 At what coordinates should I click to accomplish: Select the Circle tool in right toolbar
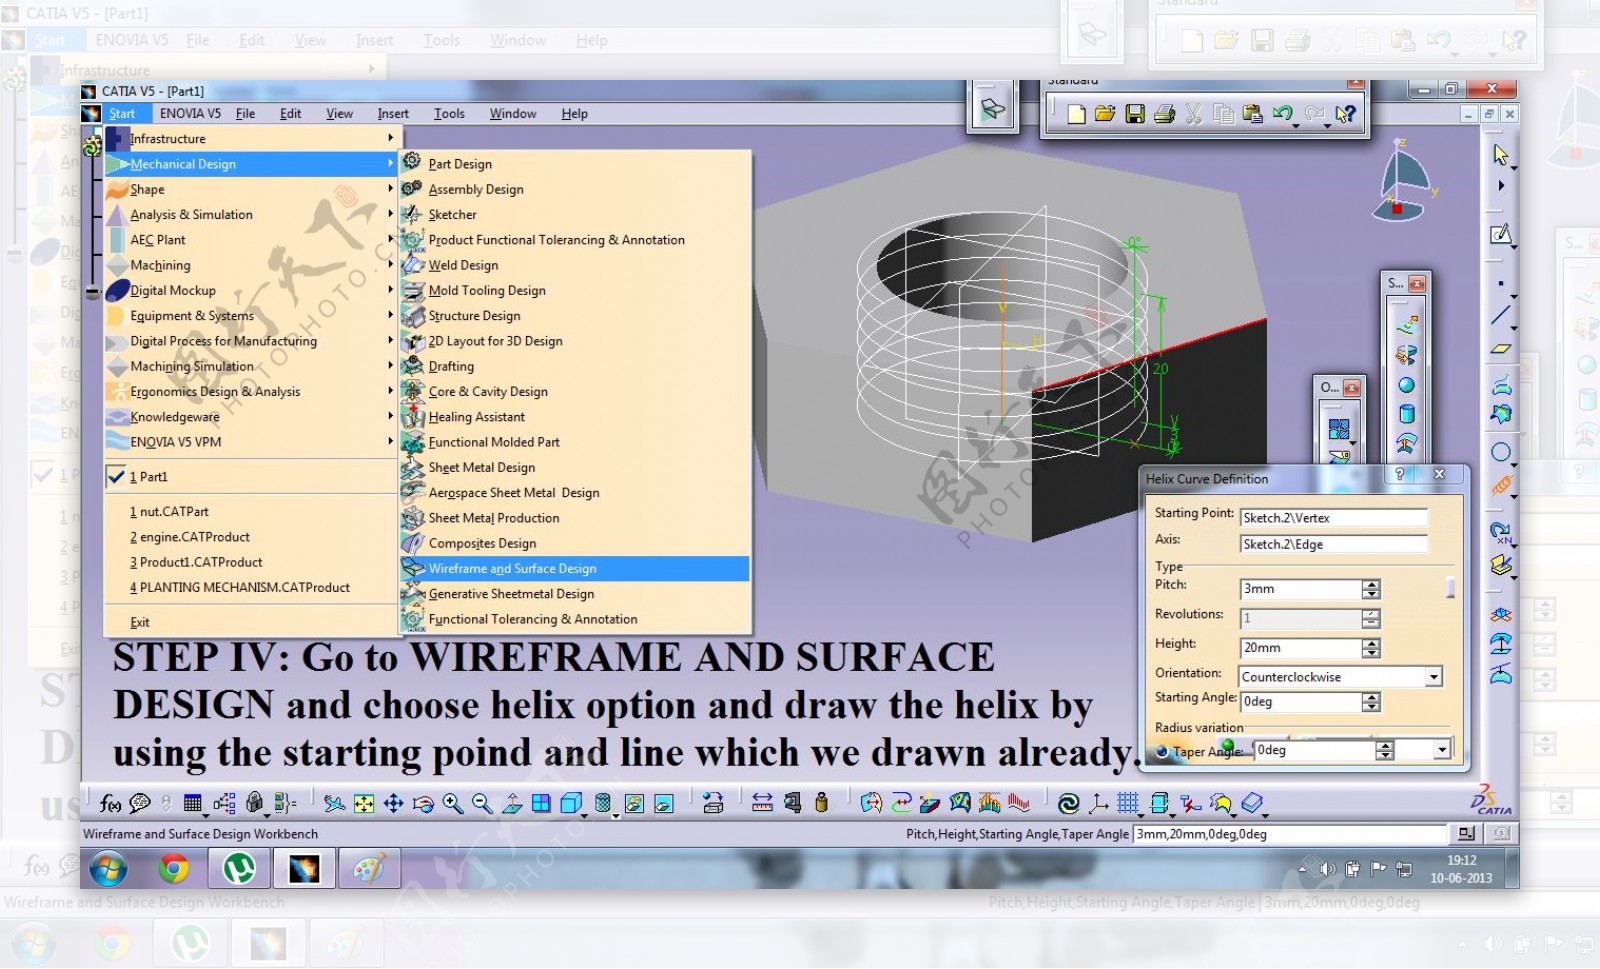1501,452
